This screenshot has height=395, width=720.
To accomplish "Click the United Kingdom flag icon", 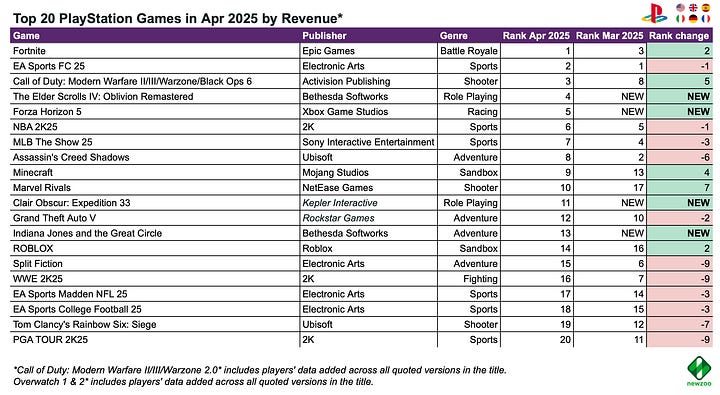I will pos(693,7).
